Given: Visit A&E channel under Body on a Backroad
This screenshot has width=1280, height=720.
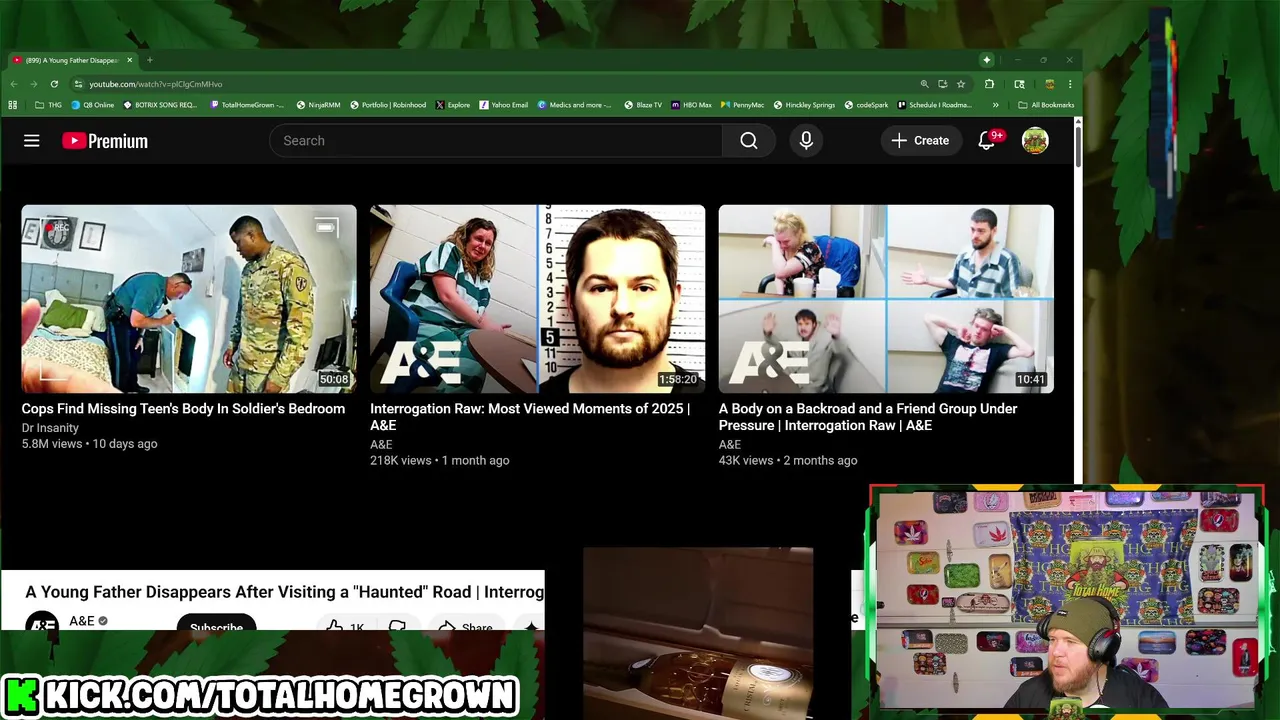Looking at the screenshot, I should (730, 444).
